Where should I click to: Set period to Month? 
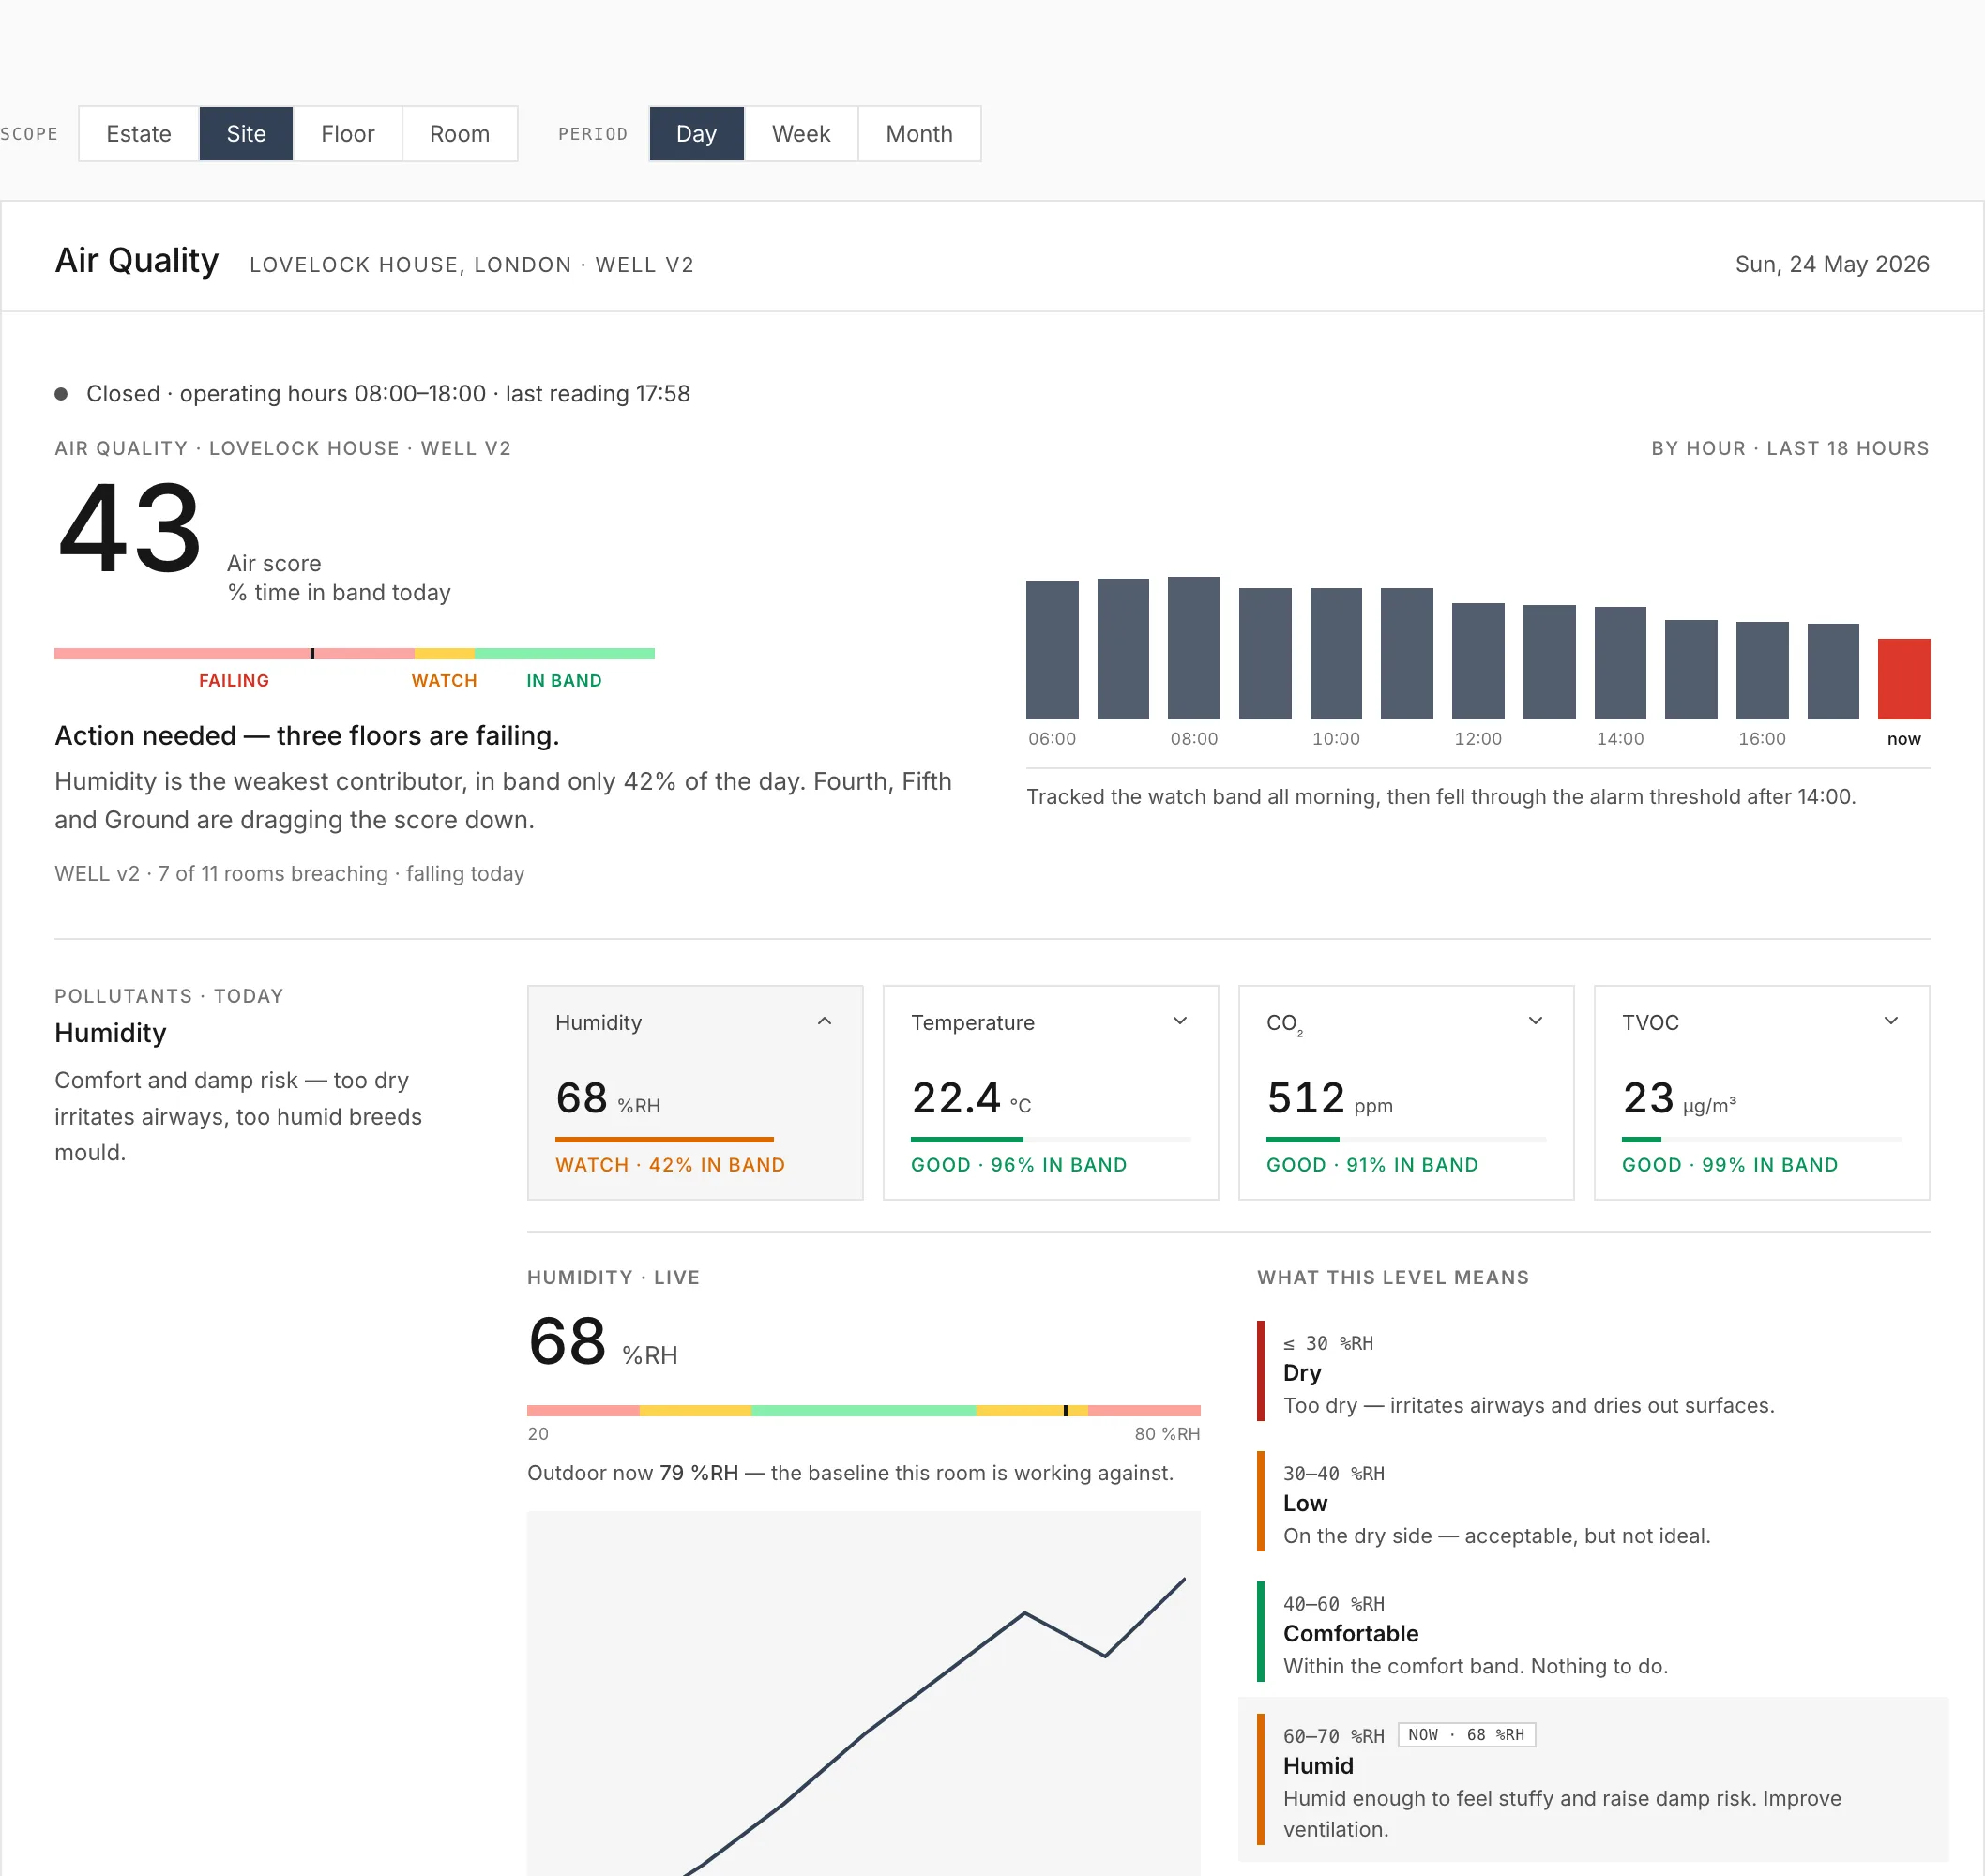point(919,134)
